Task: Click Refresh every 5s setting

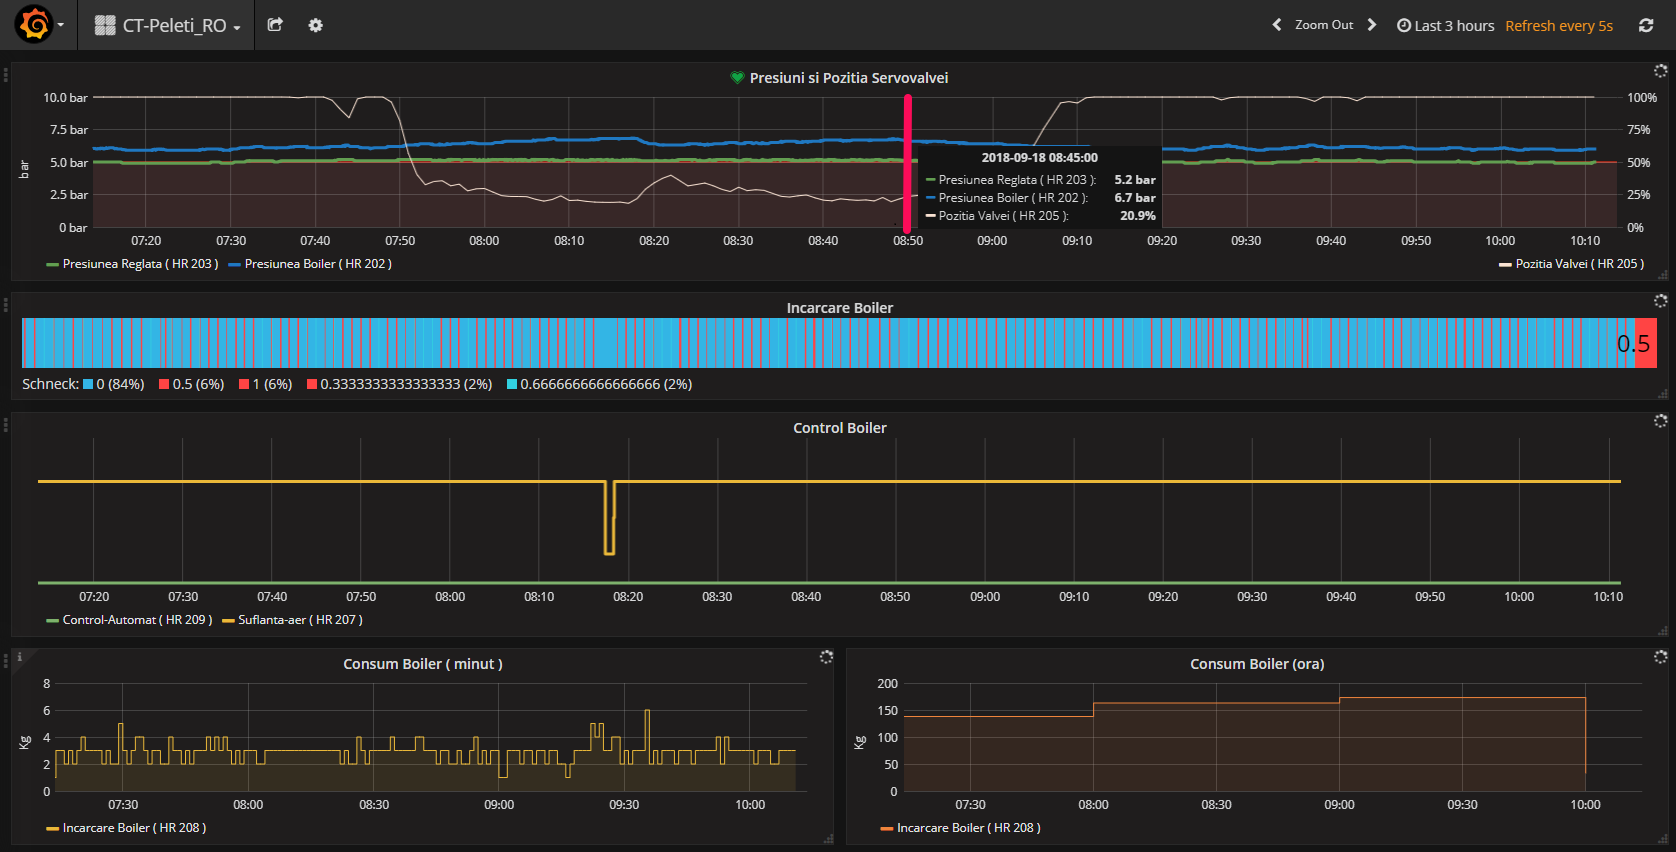Action: [1559, 25]
